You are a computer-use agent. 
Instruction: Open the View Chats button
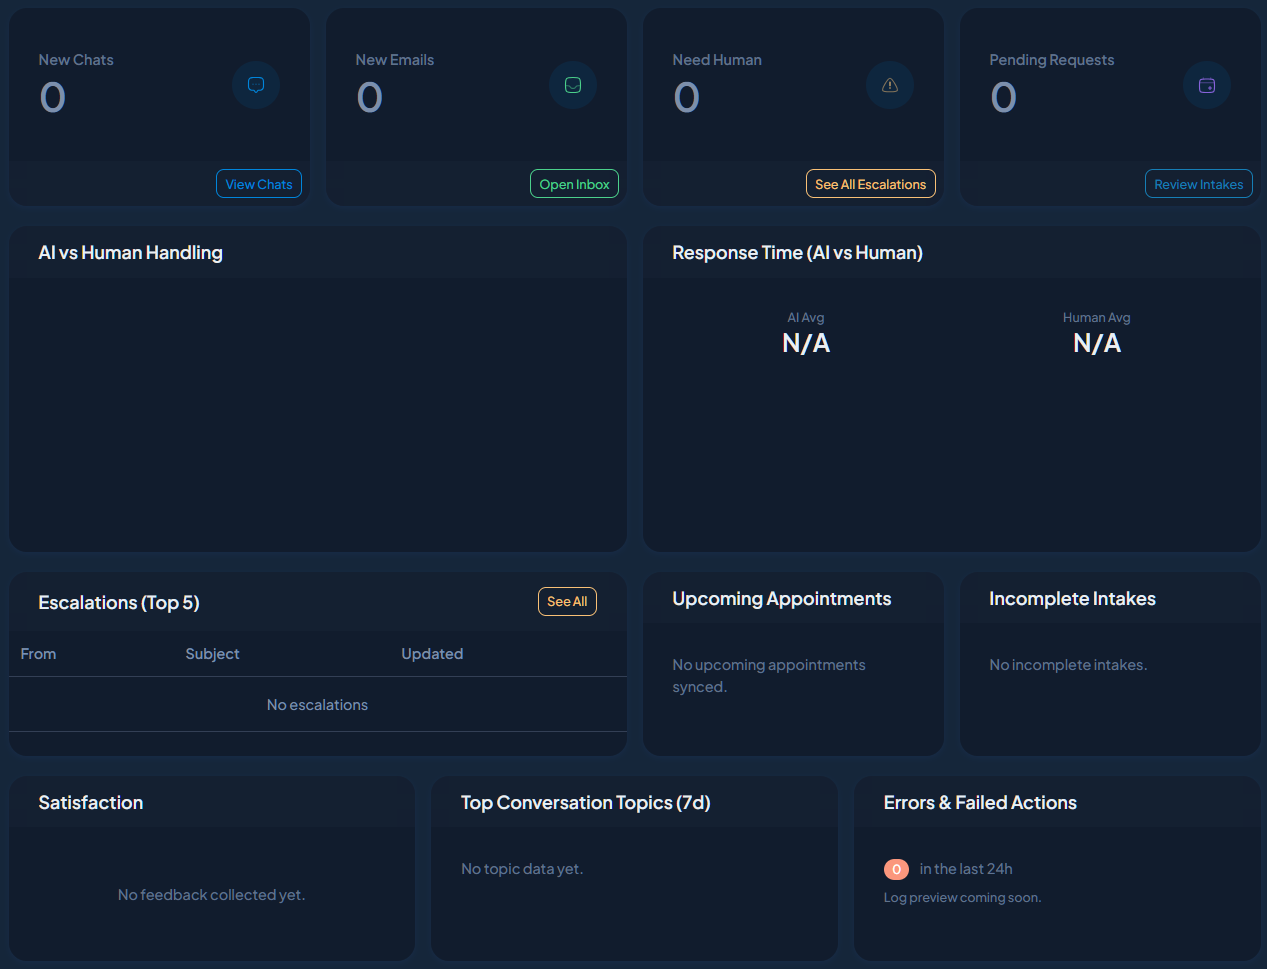(x=258, y=183)
